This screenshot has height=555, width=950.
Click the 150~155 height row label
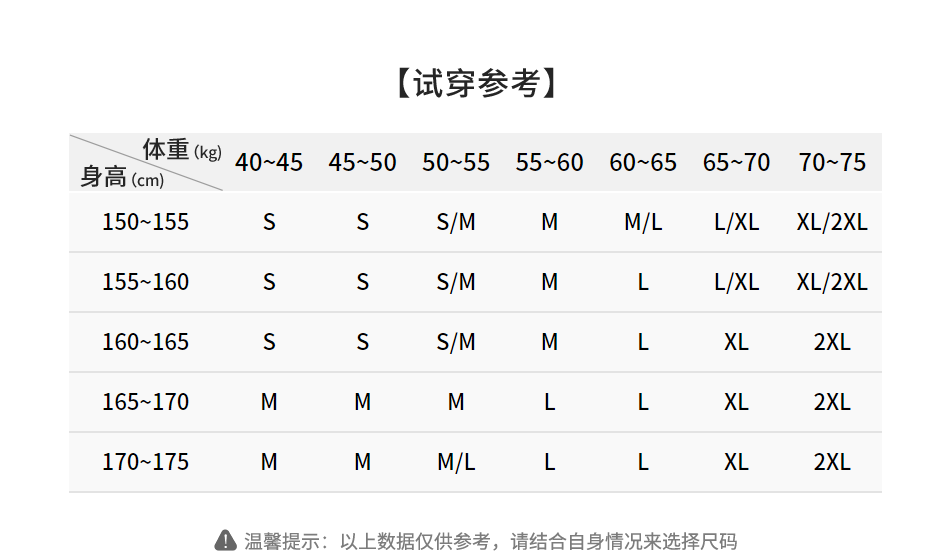pyautogui.click(x=145, y=222)
